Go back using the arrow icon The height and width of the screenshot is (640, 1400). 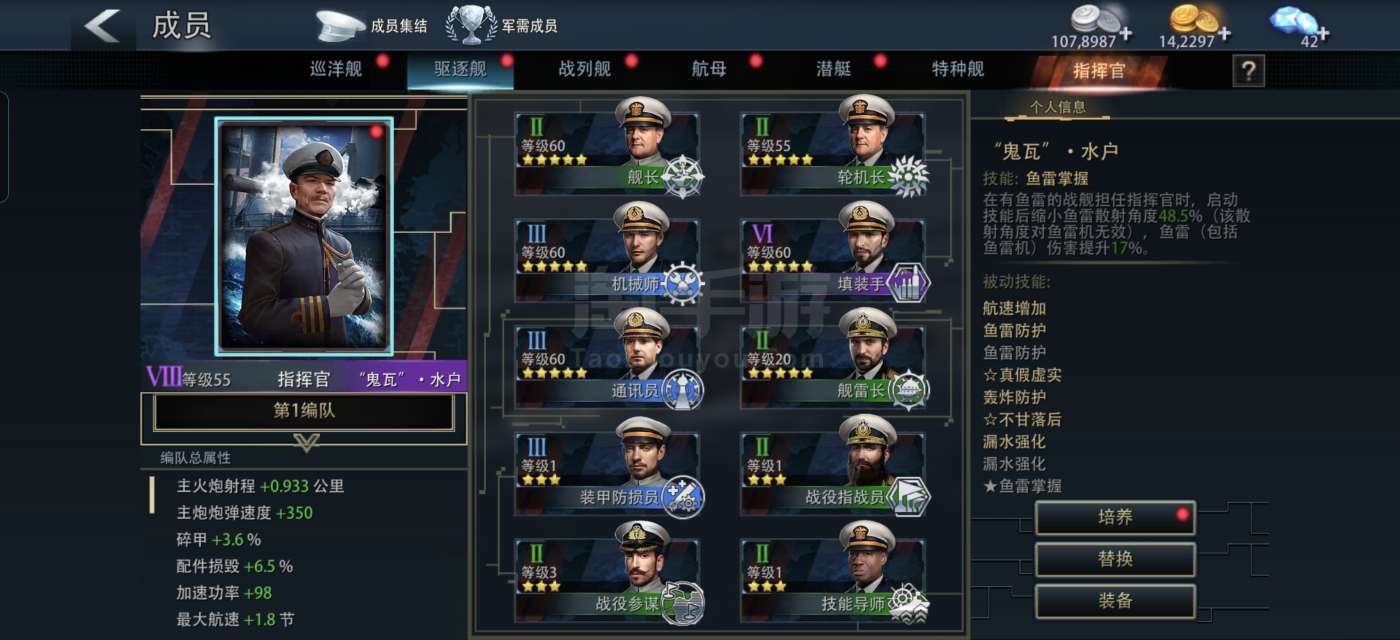102,25
